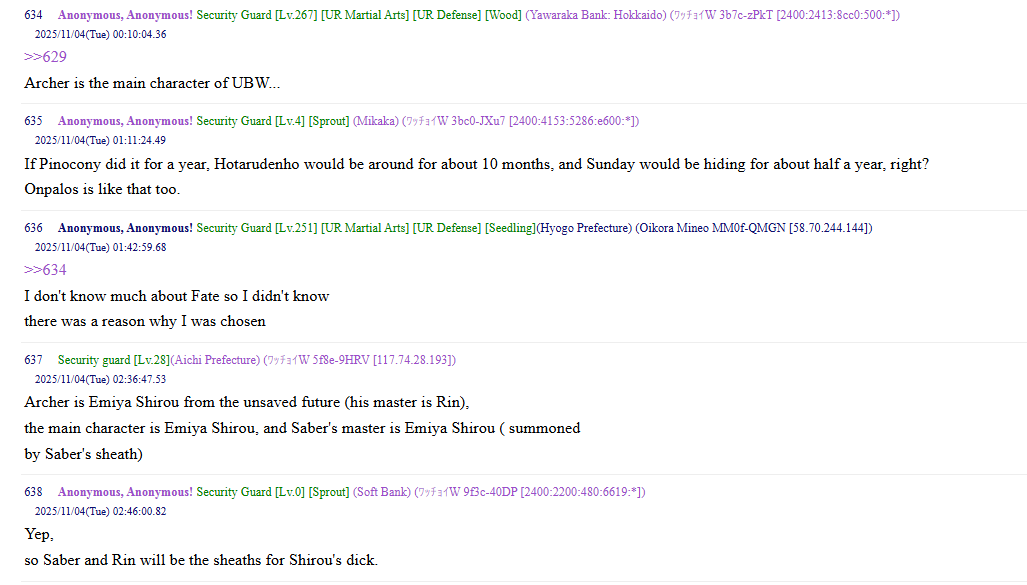Click line starting 'If Pinocony did it for a year'
Image resolution: width=1027 pixels, height=585 pixels.
click(477, 164)
